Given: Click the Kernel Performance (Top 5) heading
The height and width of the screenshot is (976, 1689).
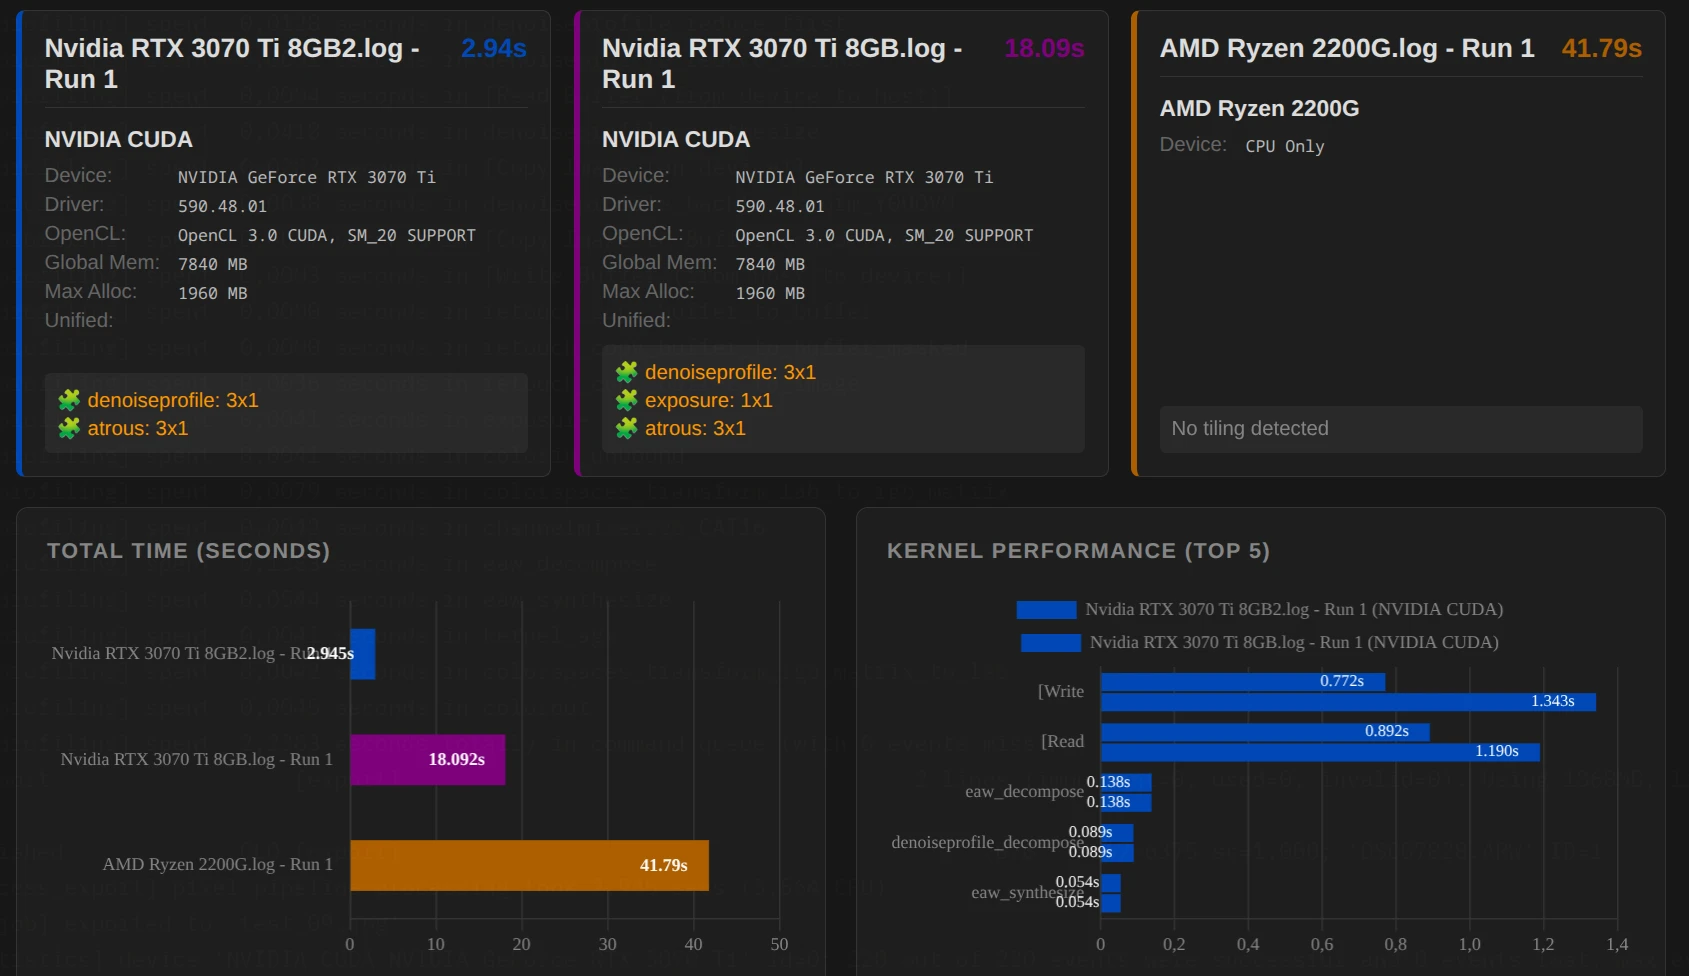Looking at the screenshot, I should [x=1078, y=551].
